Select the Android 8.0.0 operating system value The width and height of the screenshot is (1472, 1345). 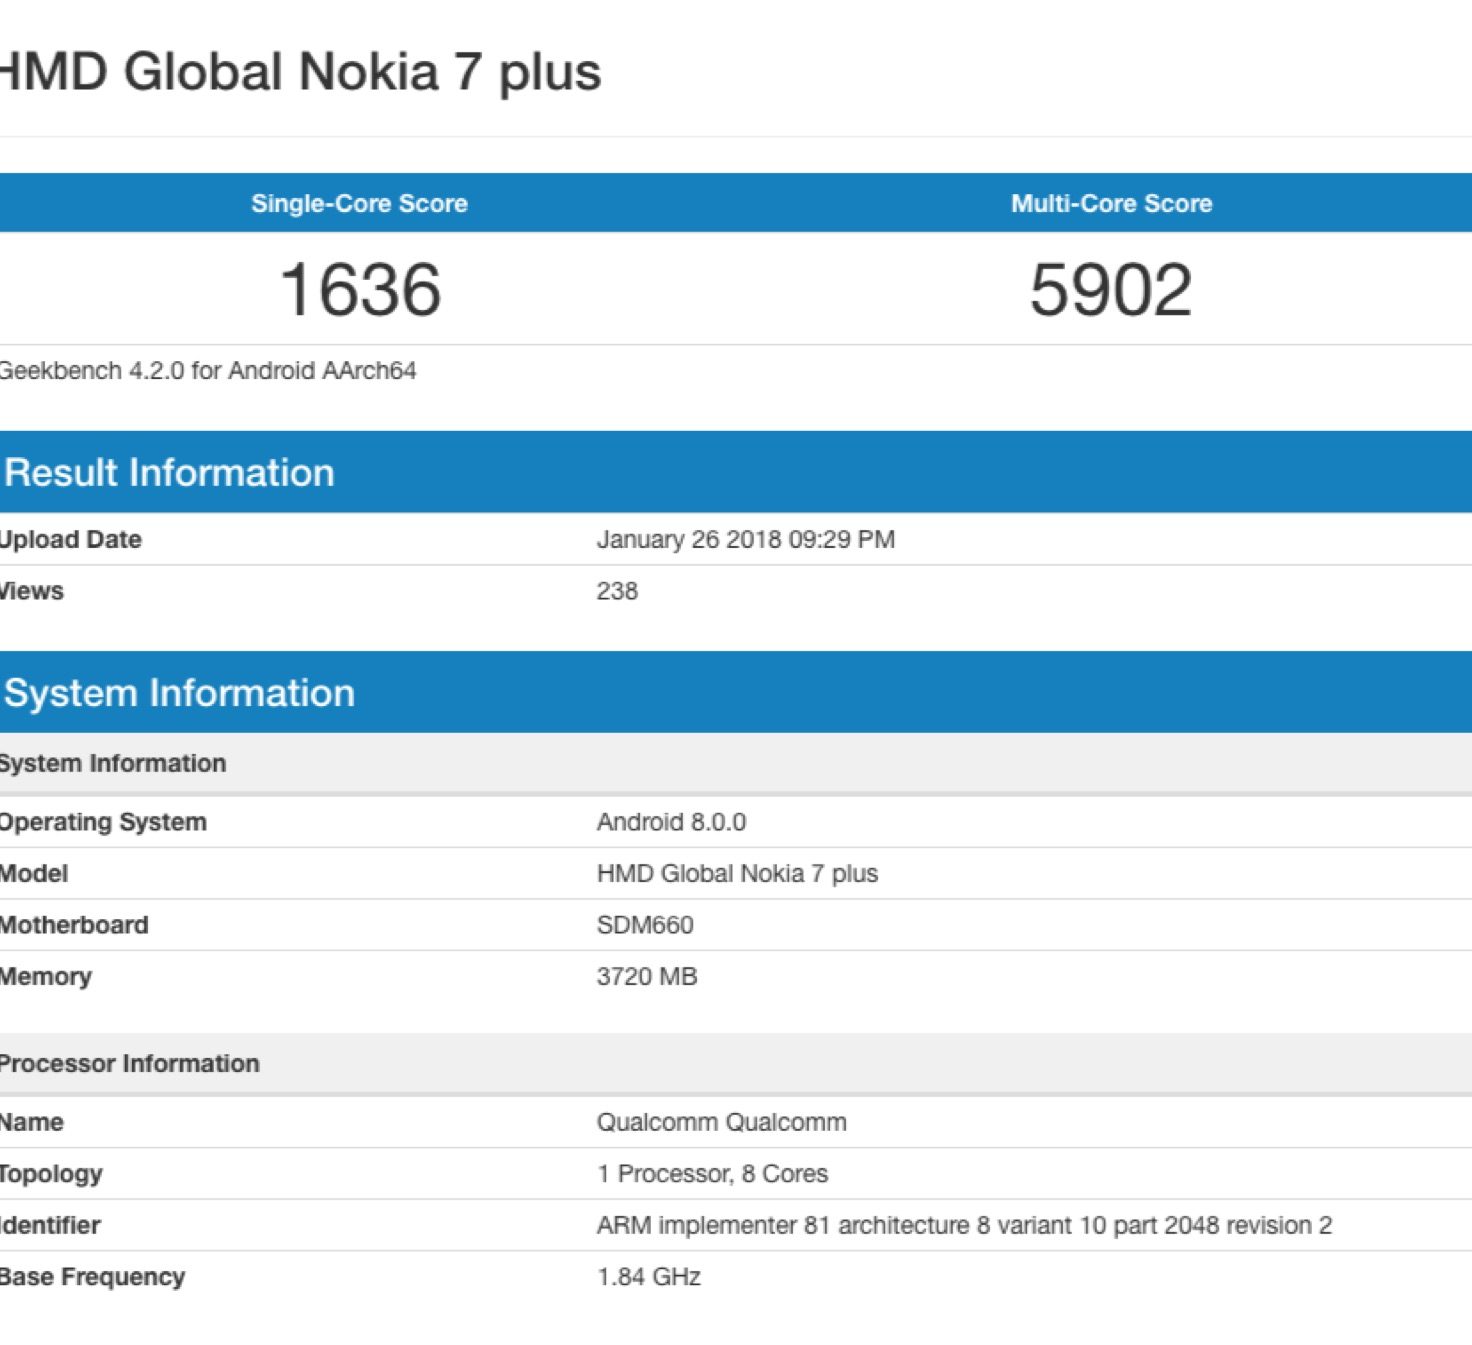pyautogui.click(x=671, y=822)
